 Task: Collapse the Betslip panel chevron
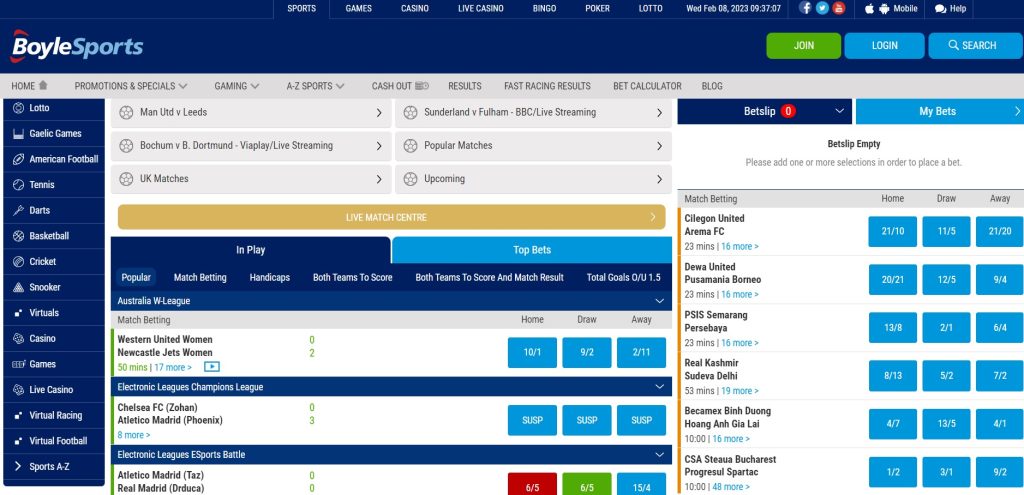click(840, 111)
